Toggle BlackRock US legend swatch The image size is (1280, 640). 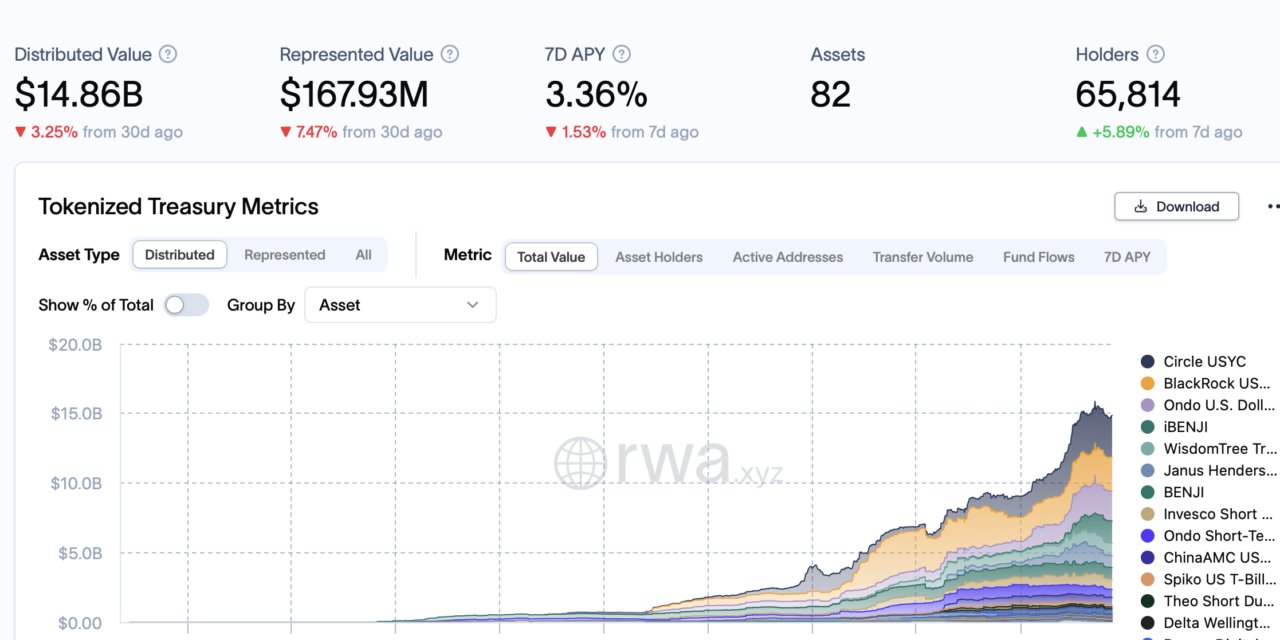click(x=1148, y=384)
